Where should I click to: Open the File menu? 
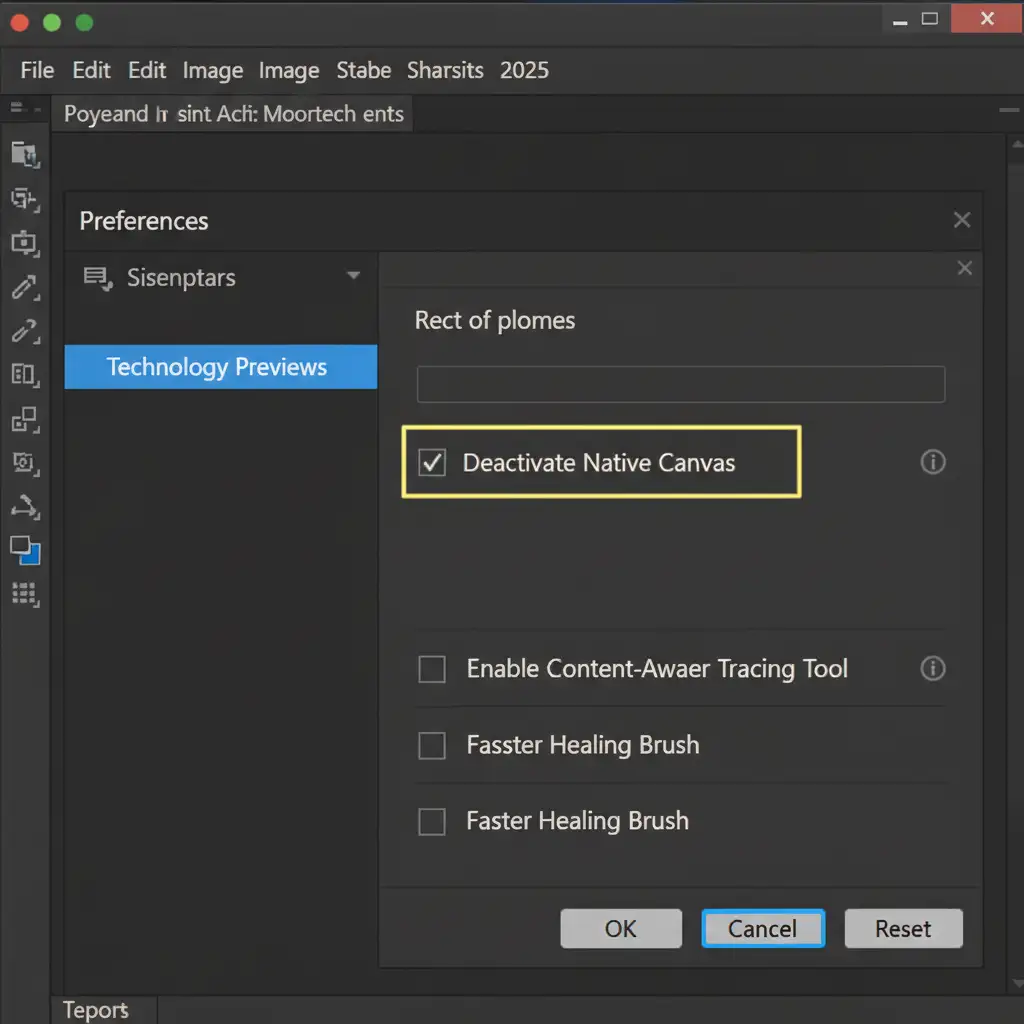click(x=37, y=70)
